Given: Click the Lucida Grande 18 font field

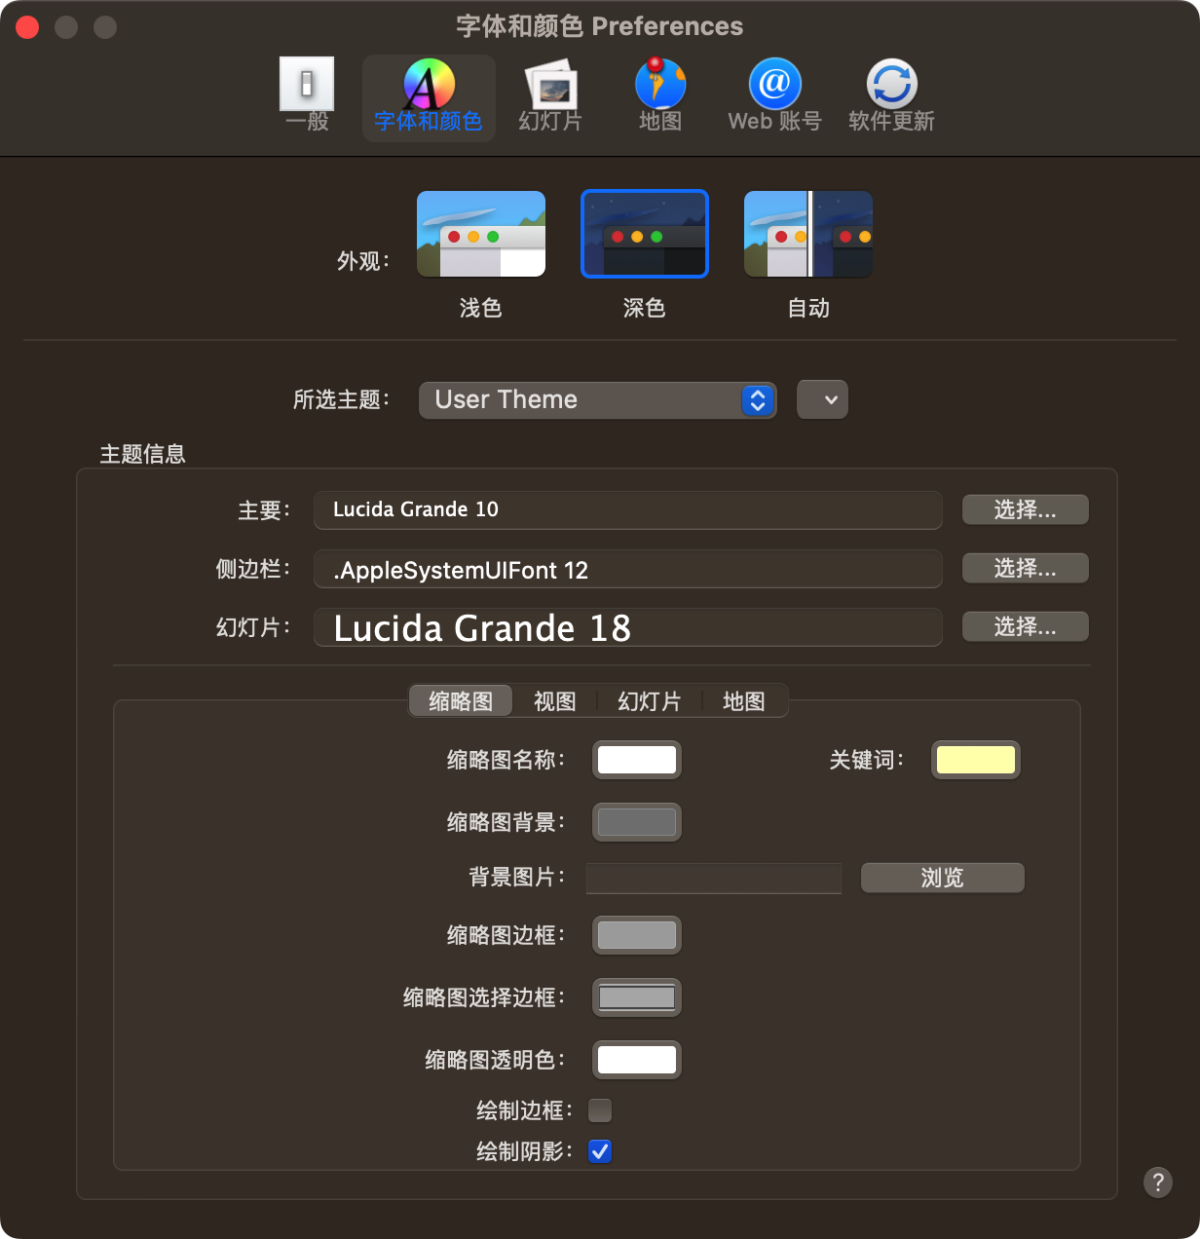Looking at the screenshot, I should (x=628, y=628).
